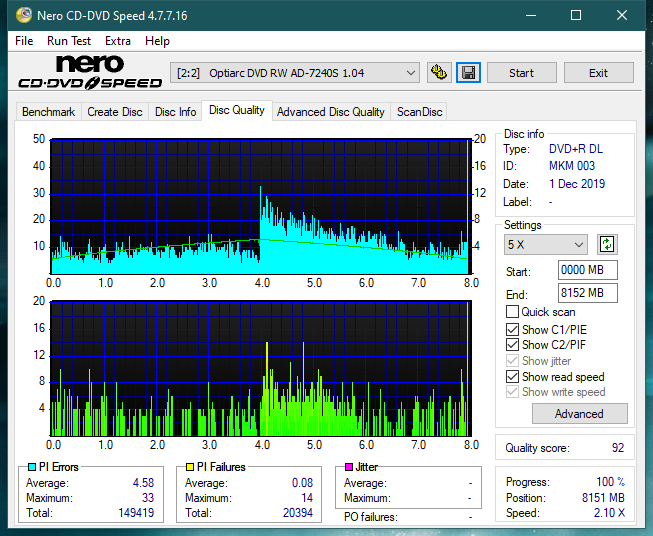
Task: Open the Run Test menu
Action: [x=69, y=41]
